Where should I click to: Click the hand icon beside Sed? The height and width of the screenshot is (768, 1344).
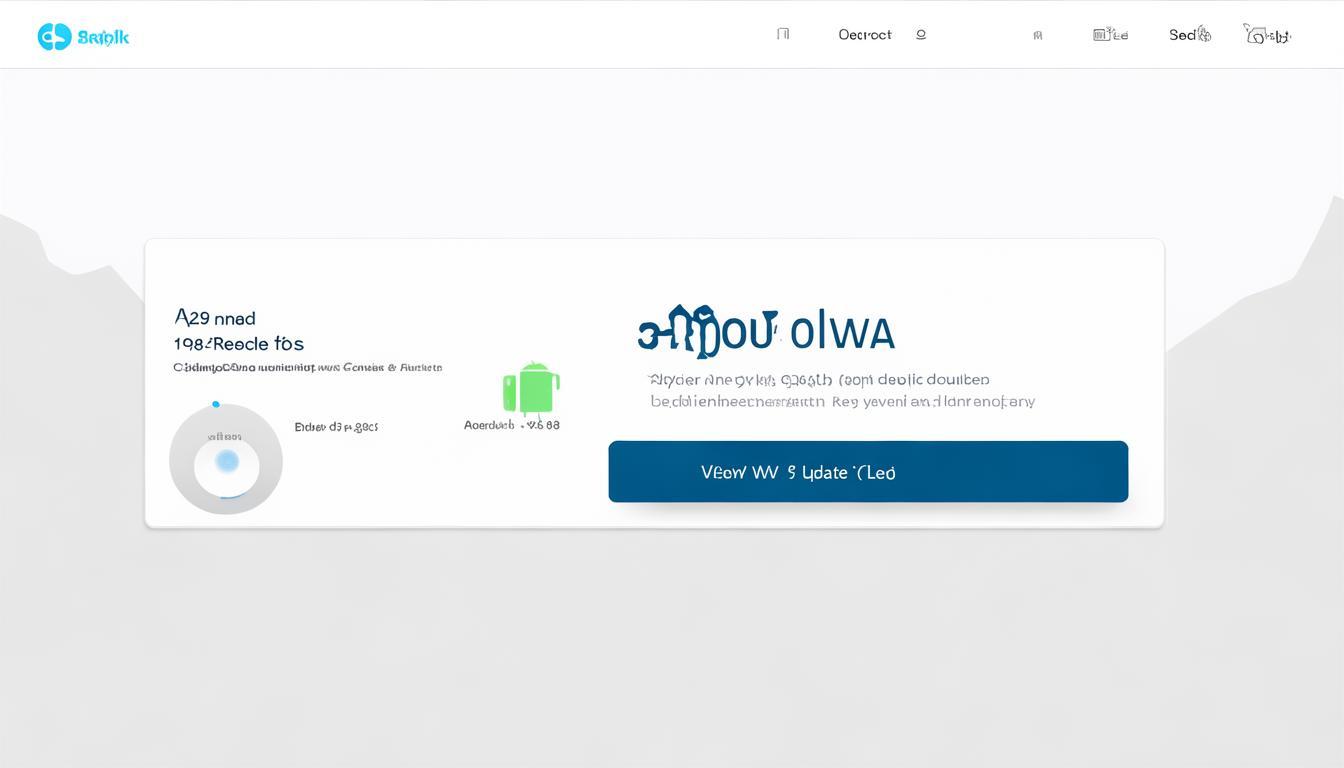coord(1204,35)
